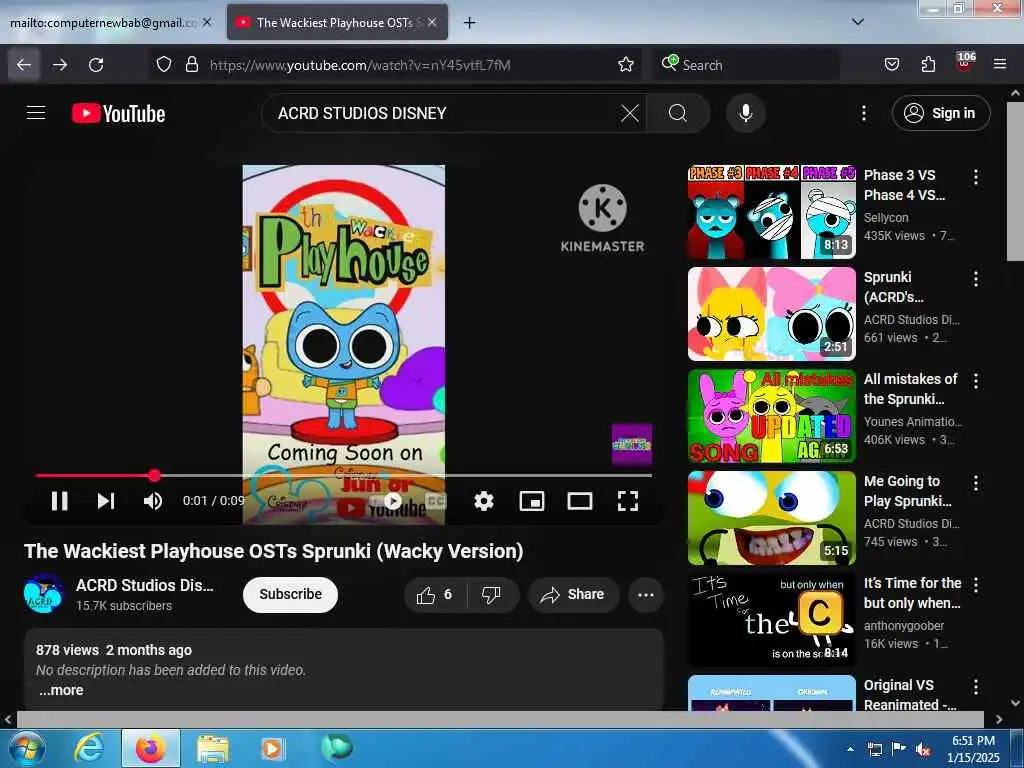
Task: List all tabs dropdown arrow
Action: click(857, 22)
